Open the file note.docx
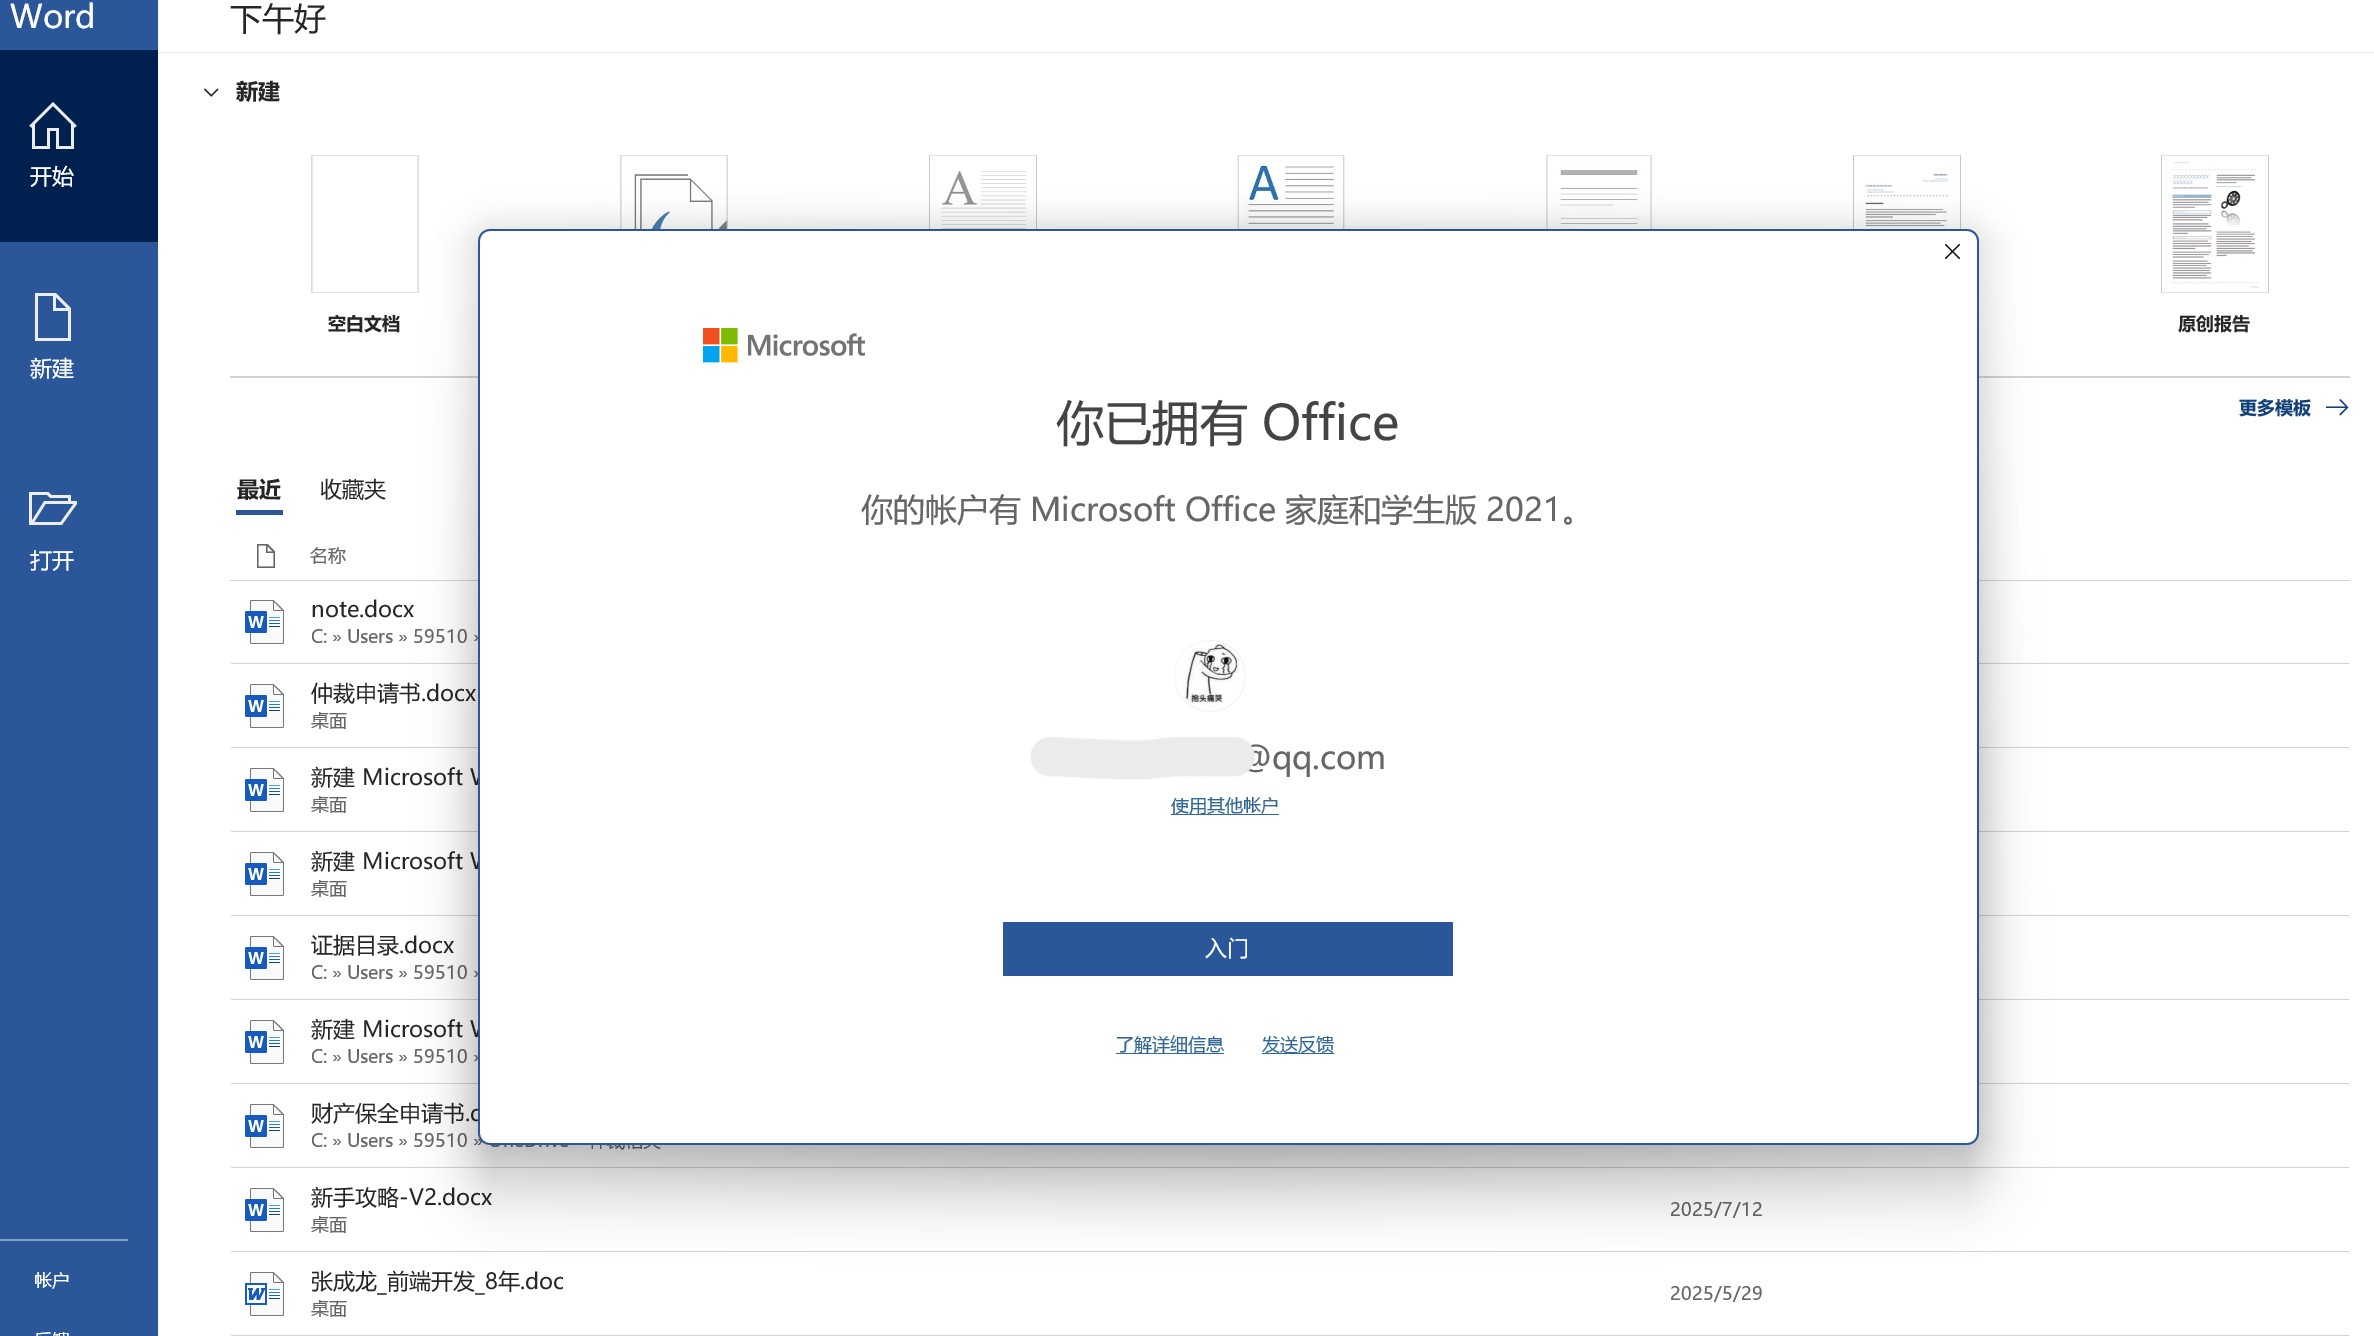Screen dimensions: 2374x1336 362,609
